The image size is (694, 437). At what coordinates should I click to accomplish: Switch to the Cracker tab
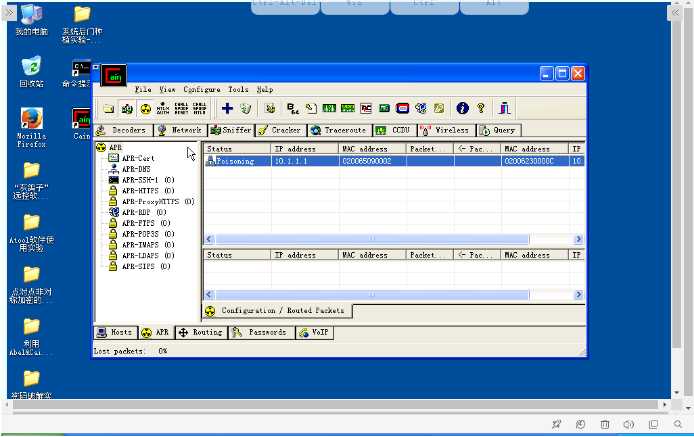pos(281,130)
